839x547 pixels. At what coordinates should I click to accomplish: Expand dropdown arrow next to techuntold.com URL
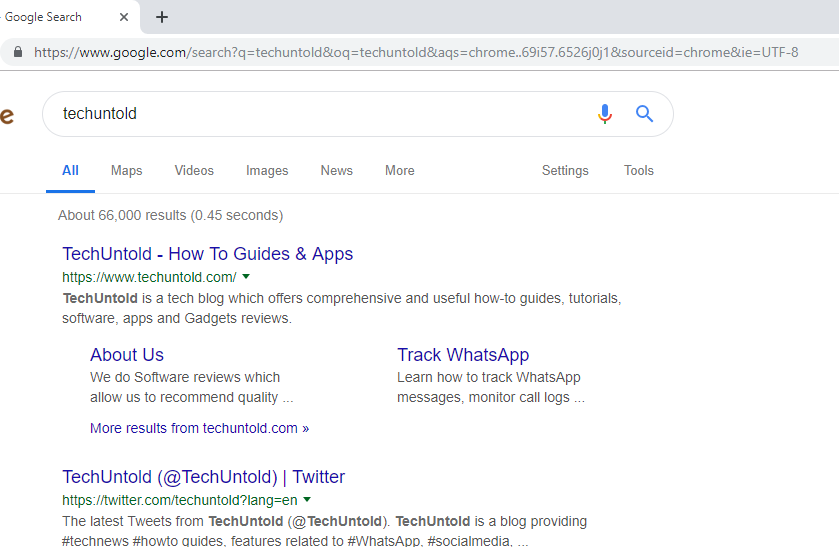pyautogui.click(x=246, y=277)
